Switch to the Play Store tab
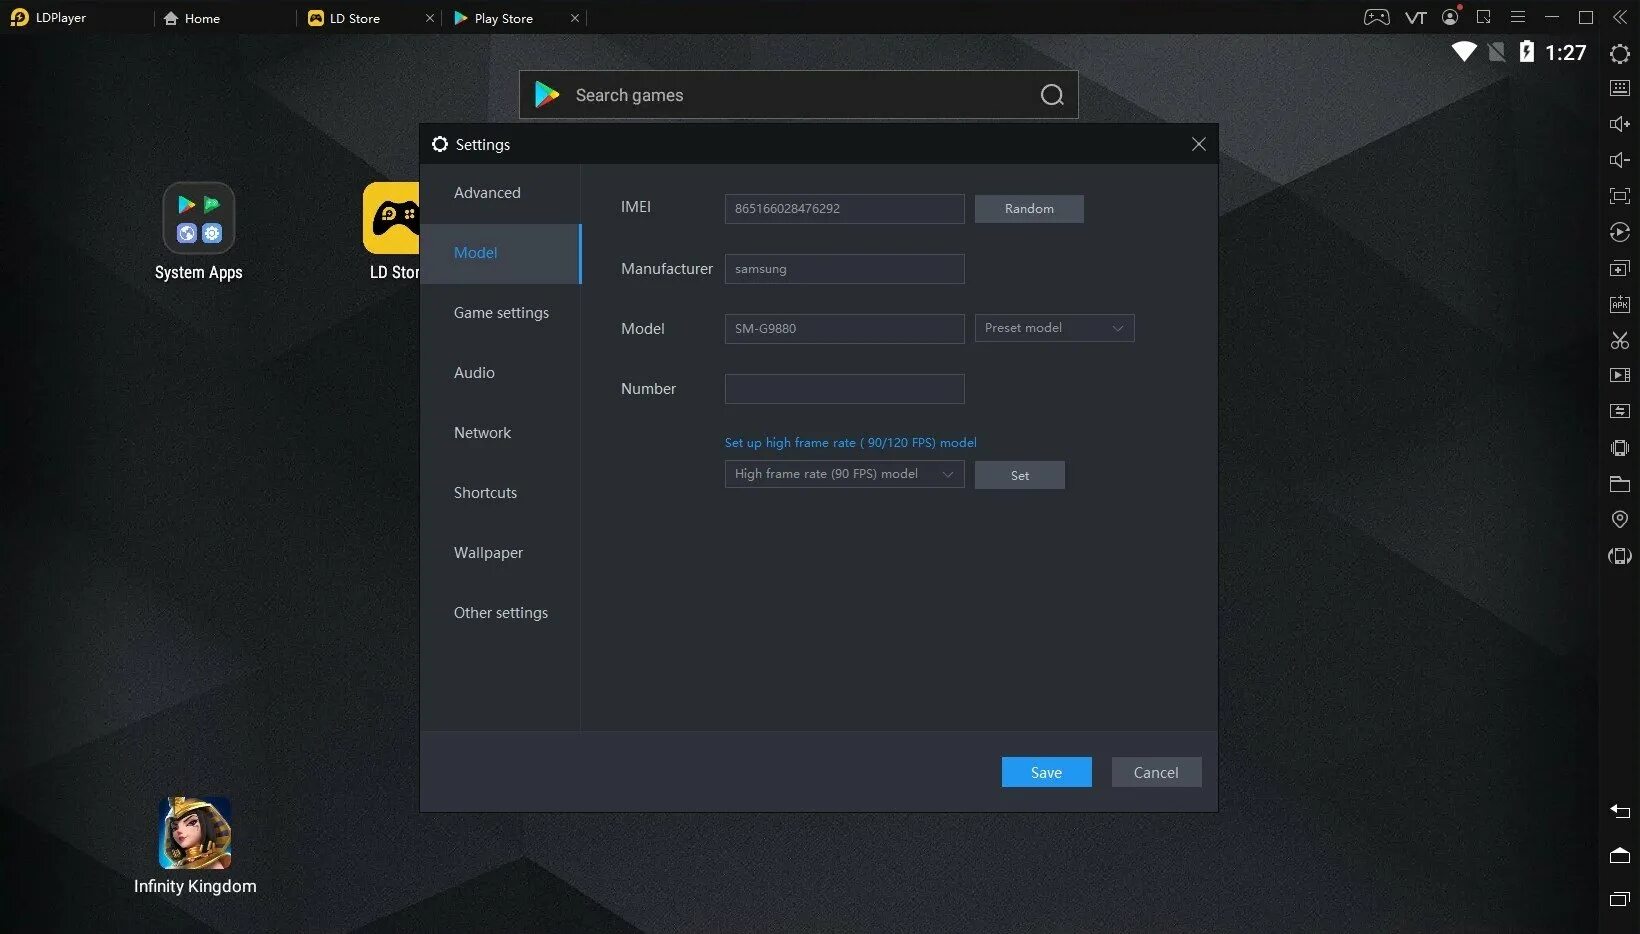1640x934 pixels. [x=503, y=18]
